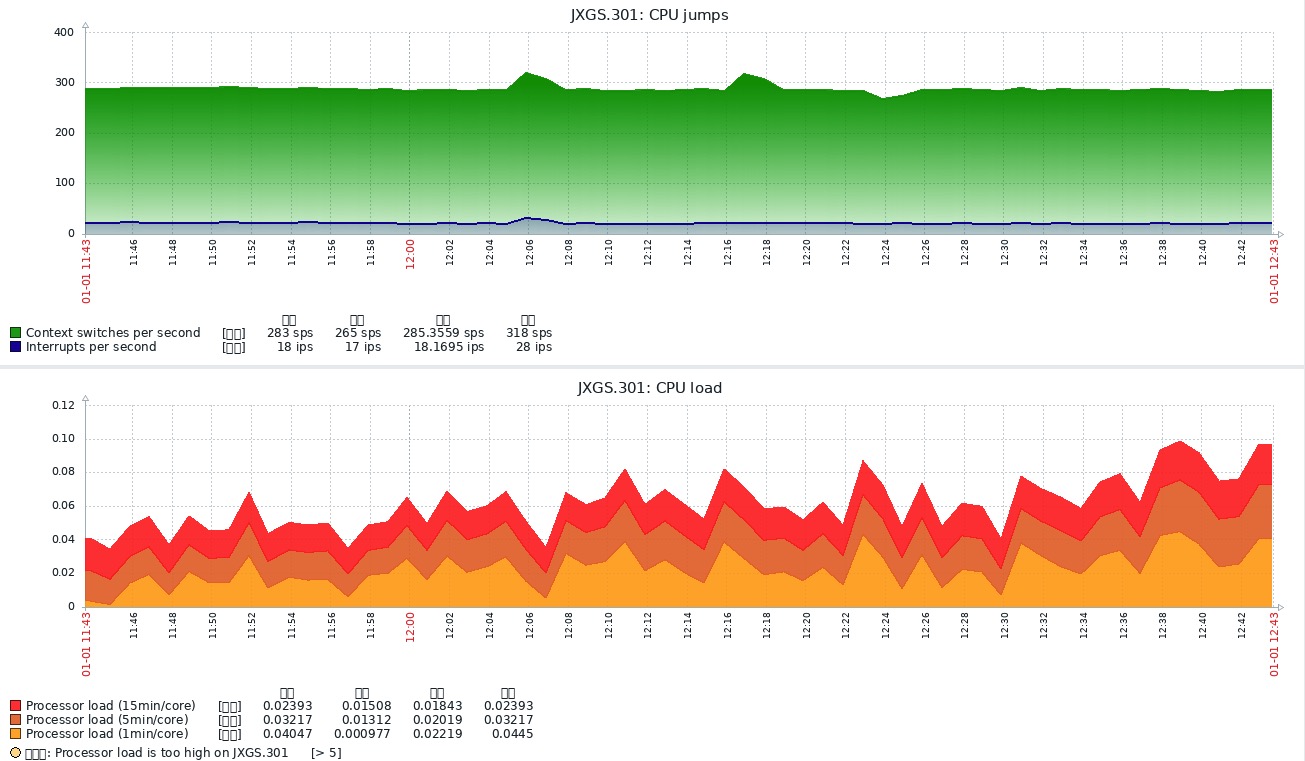
Task: Click the "Processor load (1min/core)" legend label
Action: pyautogui.click(x=106, y=734)
